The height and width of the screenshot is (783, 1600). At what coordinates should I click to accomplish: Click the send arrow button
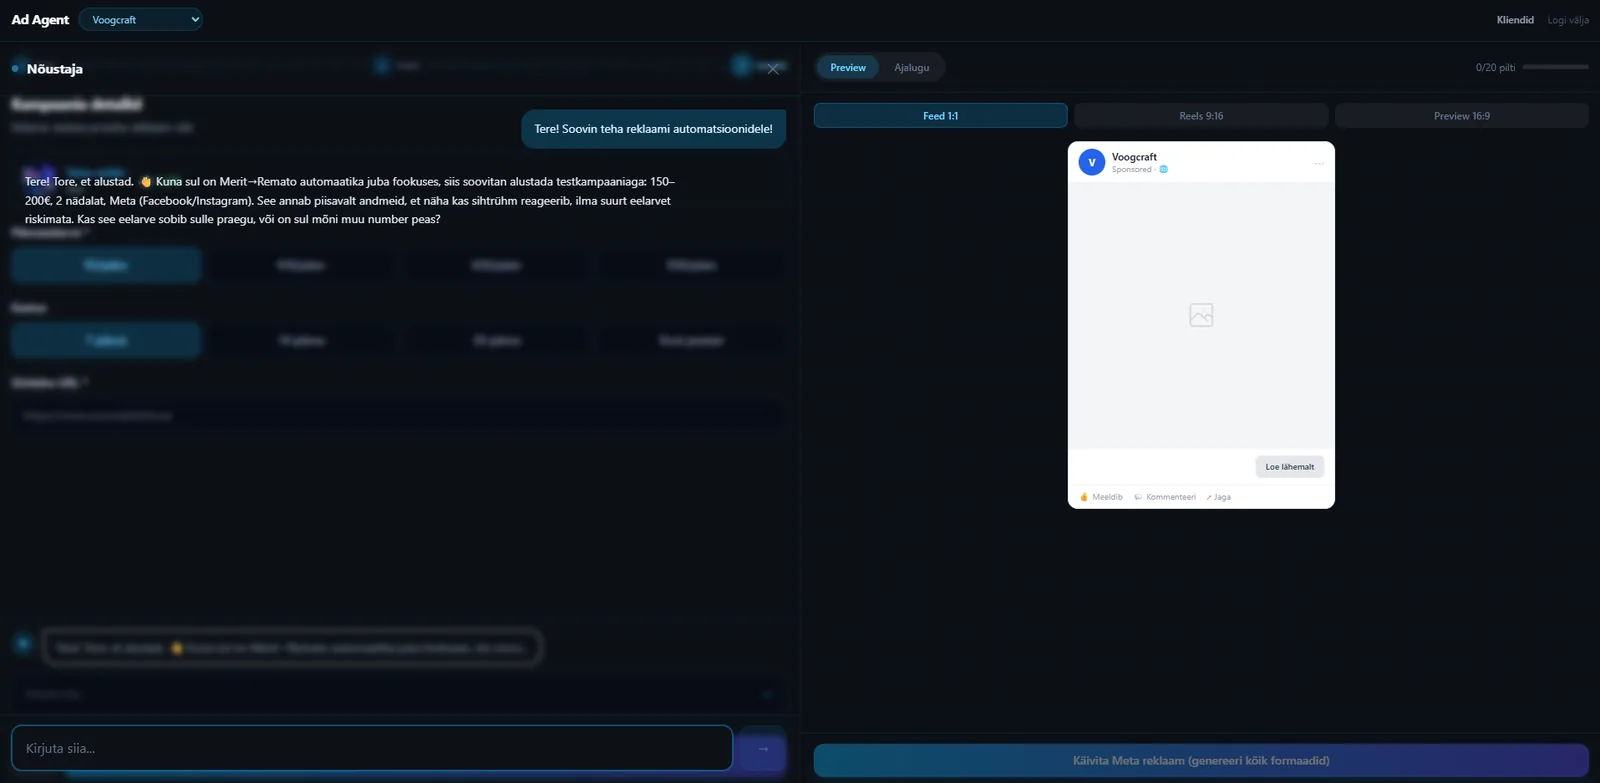[x=762, y=748]
